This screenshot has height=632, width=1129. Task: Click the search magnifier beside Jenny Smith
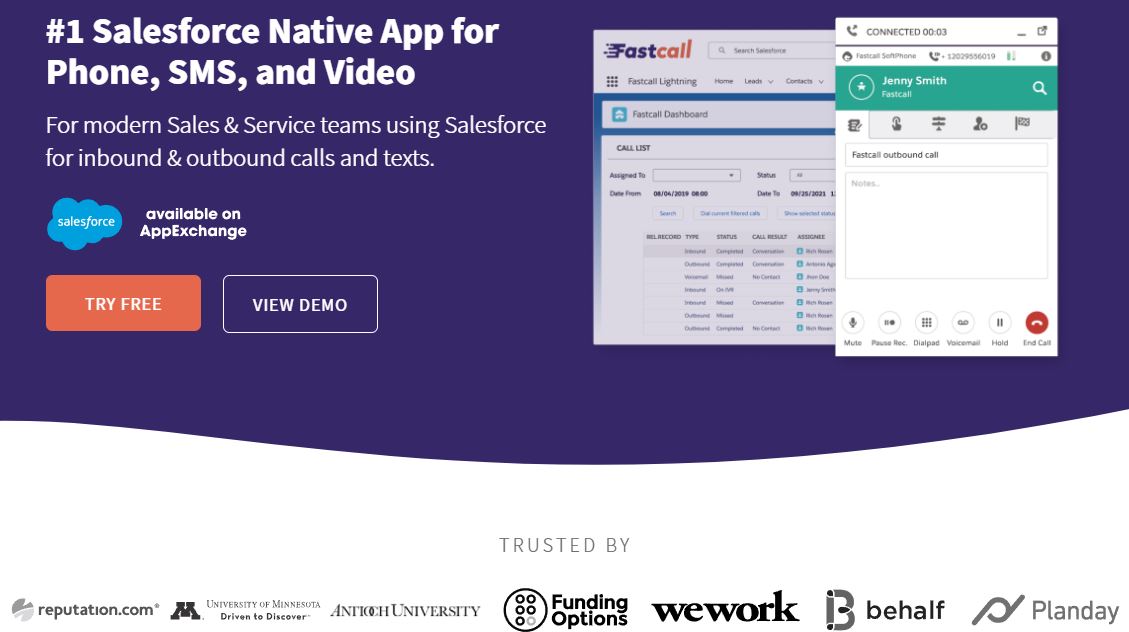pos(1039,88)
